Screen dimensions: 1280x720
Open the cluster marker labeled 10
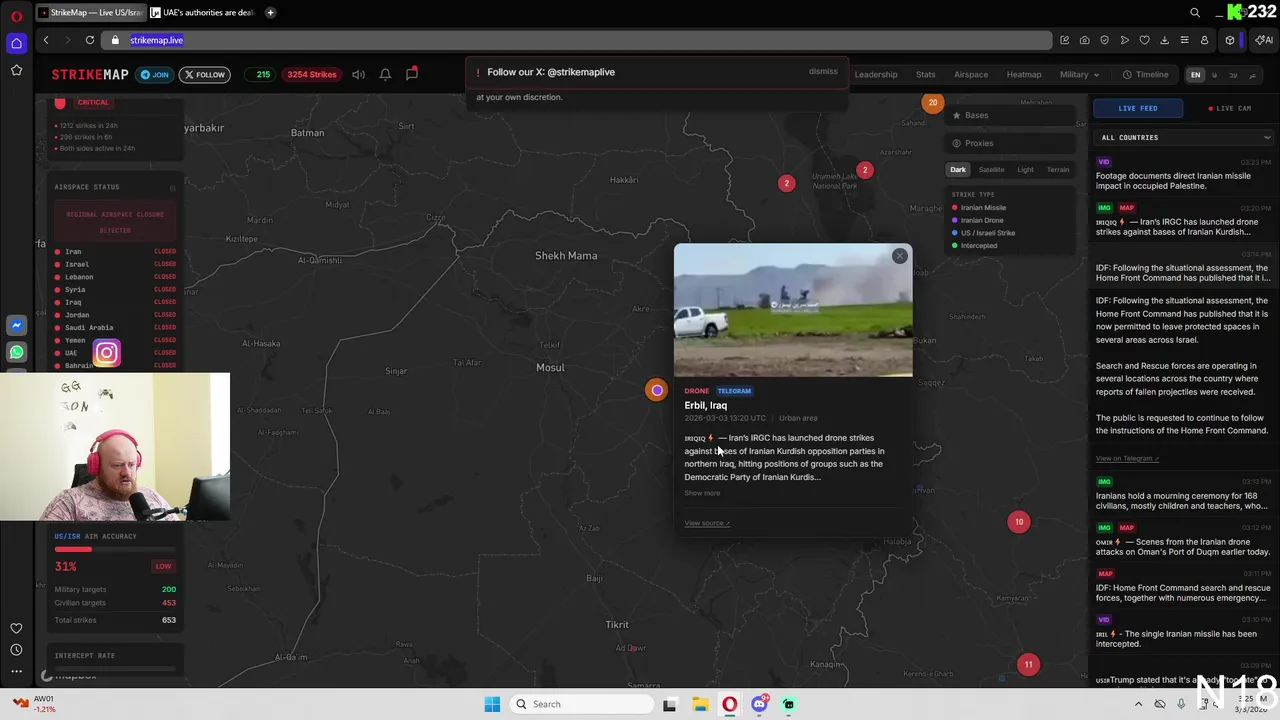1019,521
